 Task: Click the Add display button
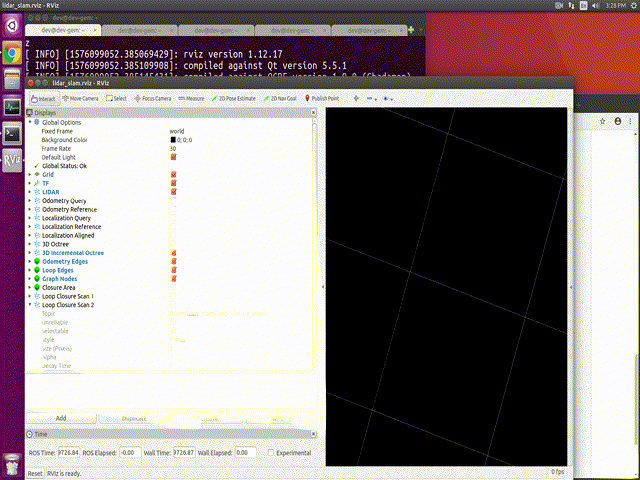tap(60, 418)
